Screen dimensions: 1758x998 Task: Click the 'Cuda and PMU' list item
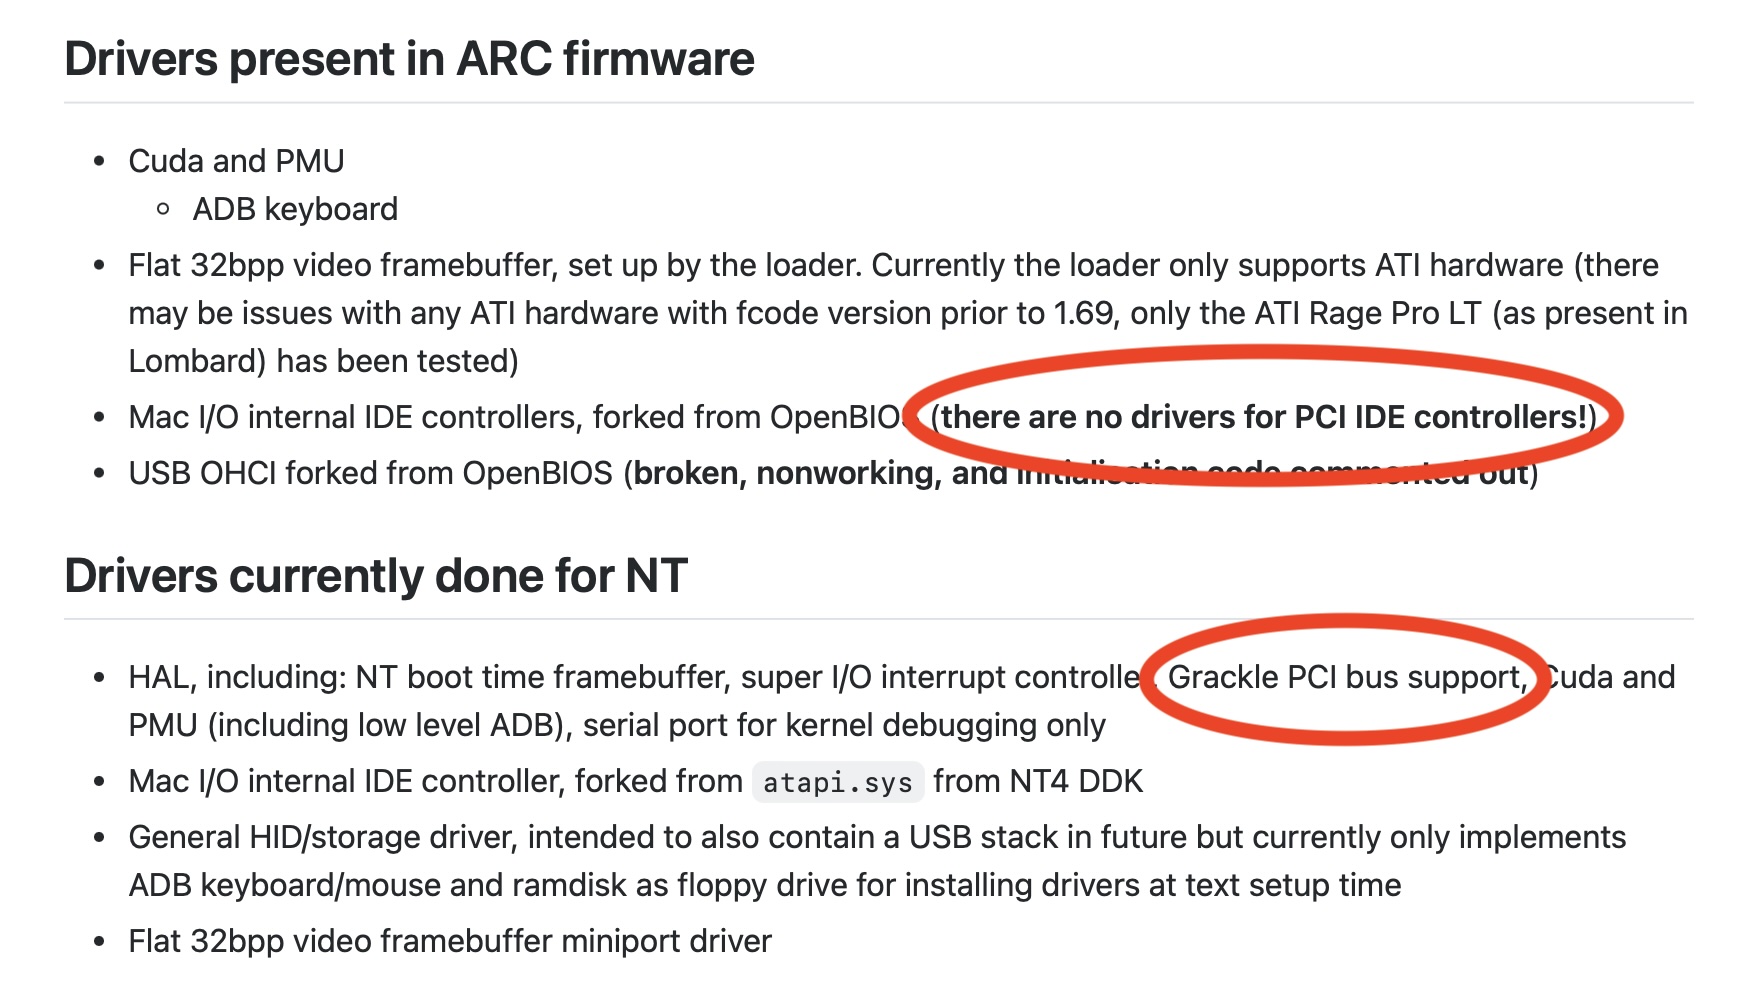[236, 161]
